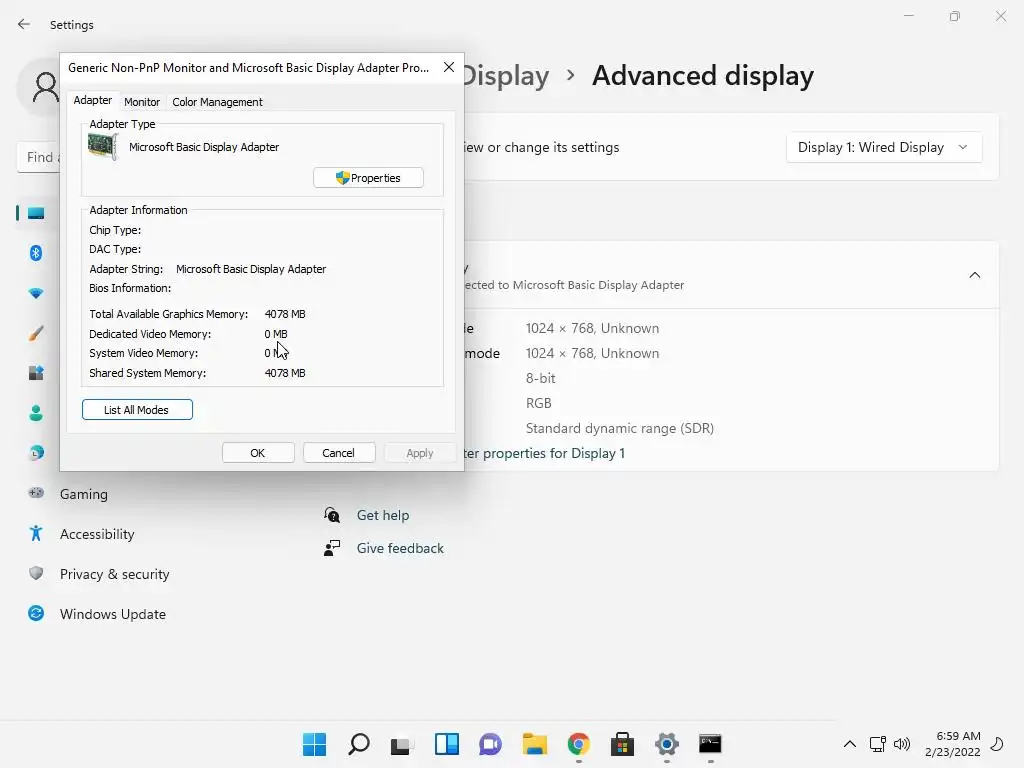Switch to the Monitor tab
The image size is (1024, 768).
[x=142, y=102]
